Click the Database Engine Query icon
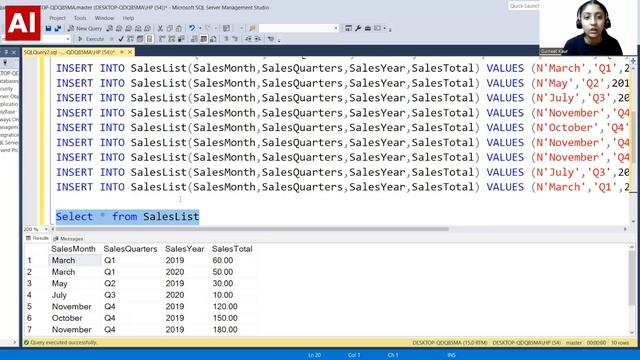The image size is (640, 360). [x=109, y=28]
